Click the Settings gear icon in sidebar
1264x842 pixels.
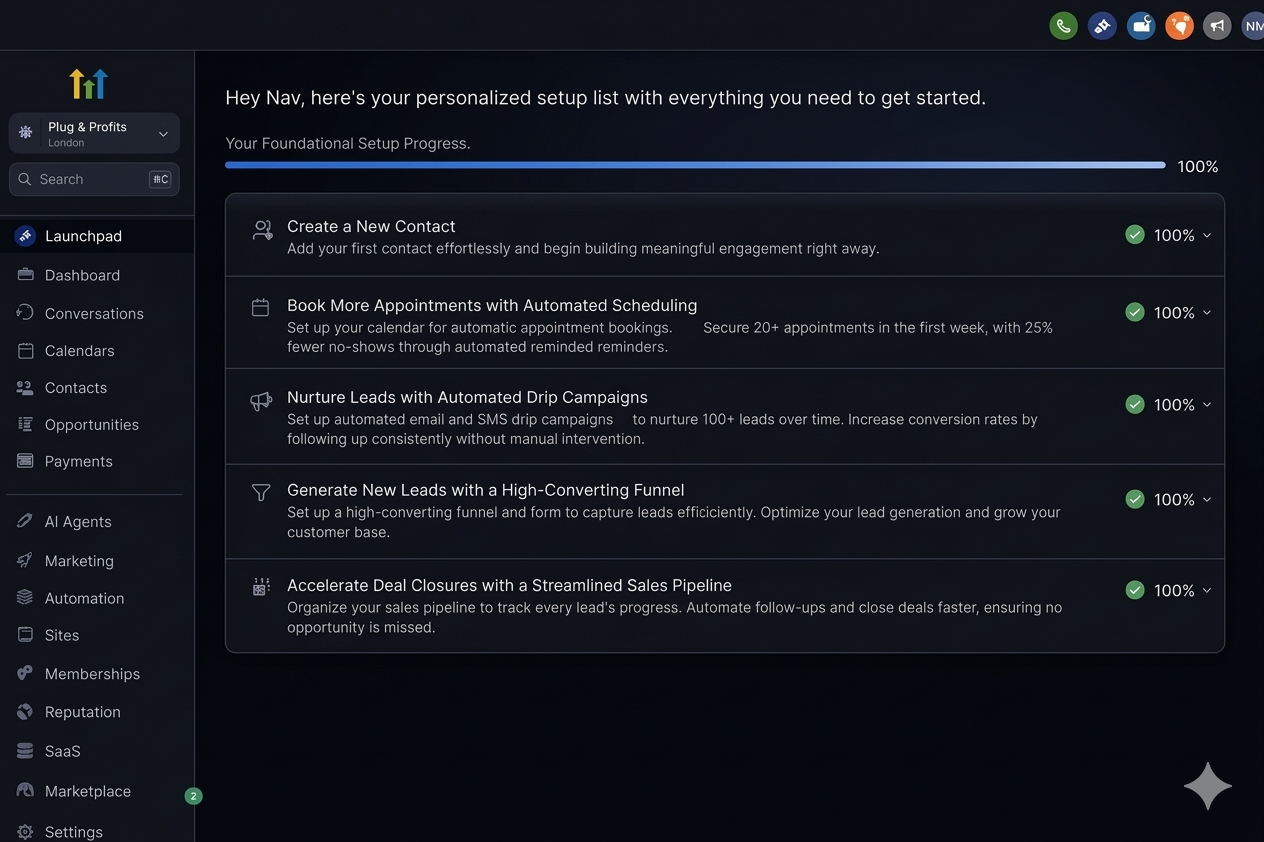click(x=25, y=832)
